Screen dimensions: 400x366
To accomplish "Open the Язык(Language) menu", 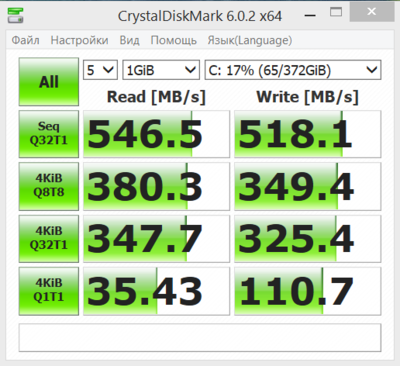I will pyautogui.click(x=250, y=40).
